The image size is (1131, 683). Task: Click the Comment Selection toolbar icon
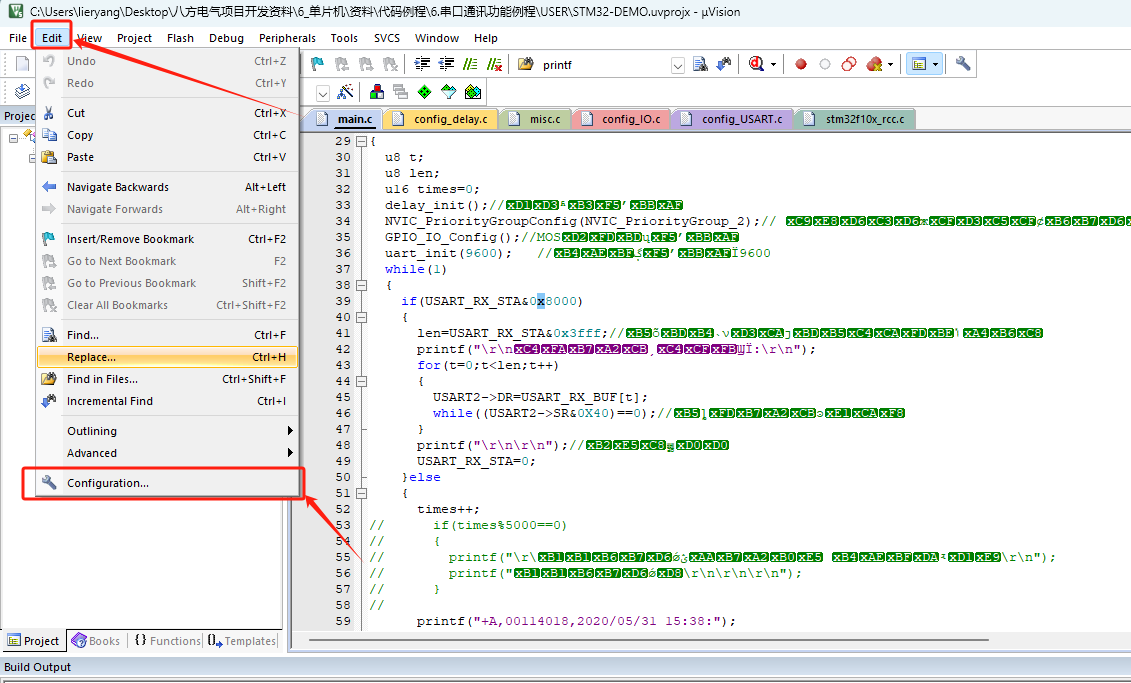470,64
